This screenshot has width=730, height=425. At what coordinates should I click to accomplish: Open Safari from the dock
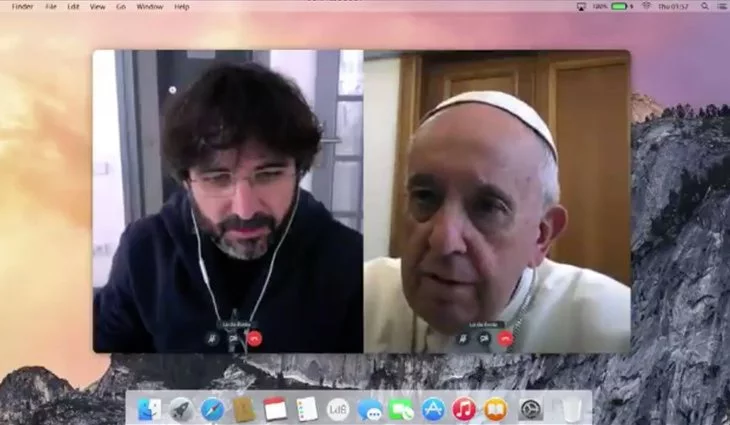click(x=212, y=409)
